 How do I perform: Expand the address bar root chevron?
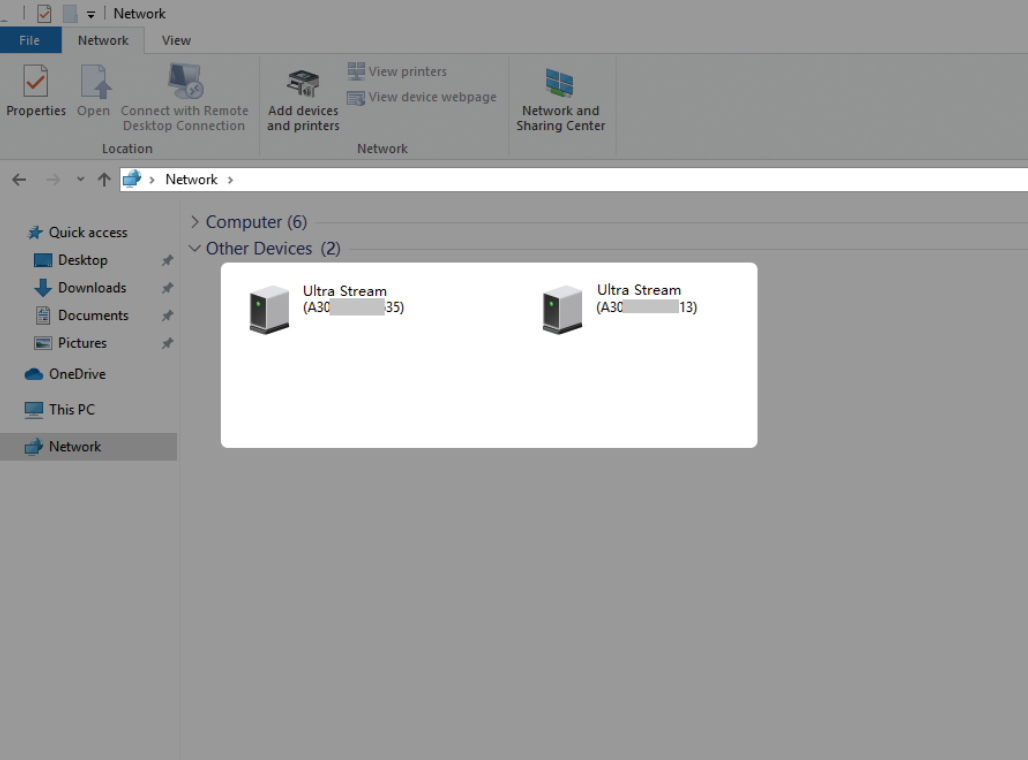(152, 180)
